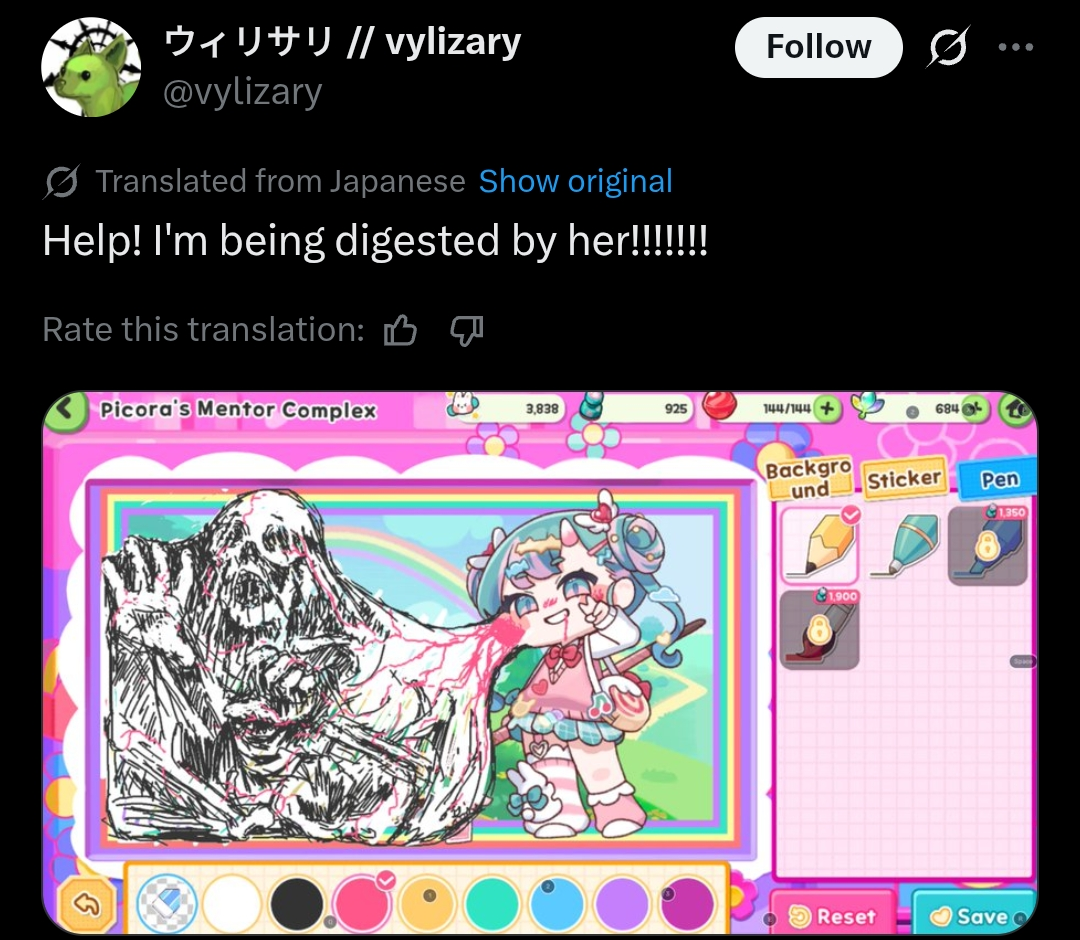Image resolution: width=1080 pixels, height=940 pixels.
Task: Open the three-dot more options menu
Action: 1016,47
